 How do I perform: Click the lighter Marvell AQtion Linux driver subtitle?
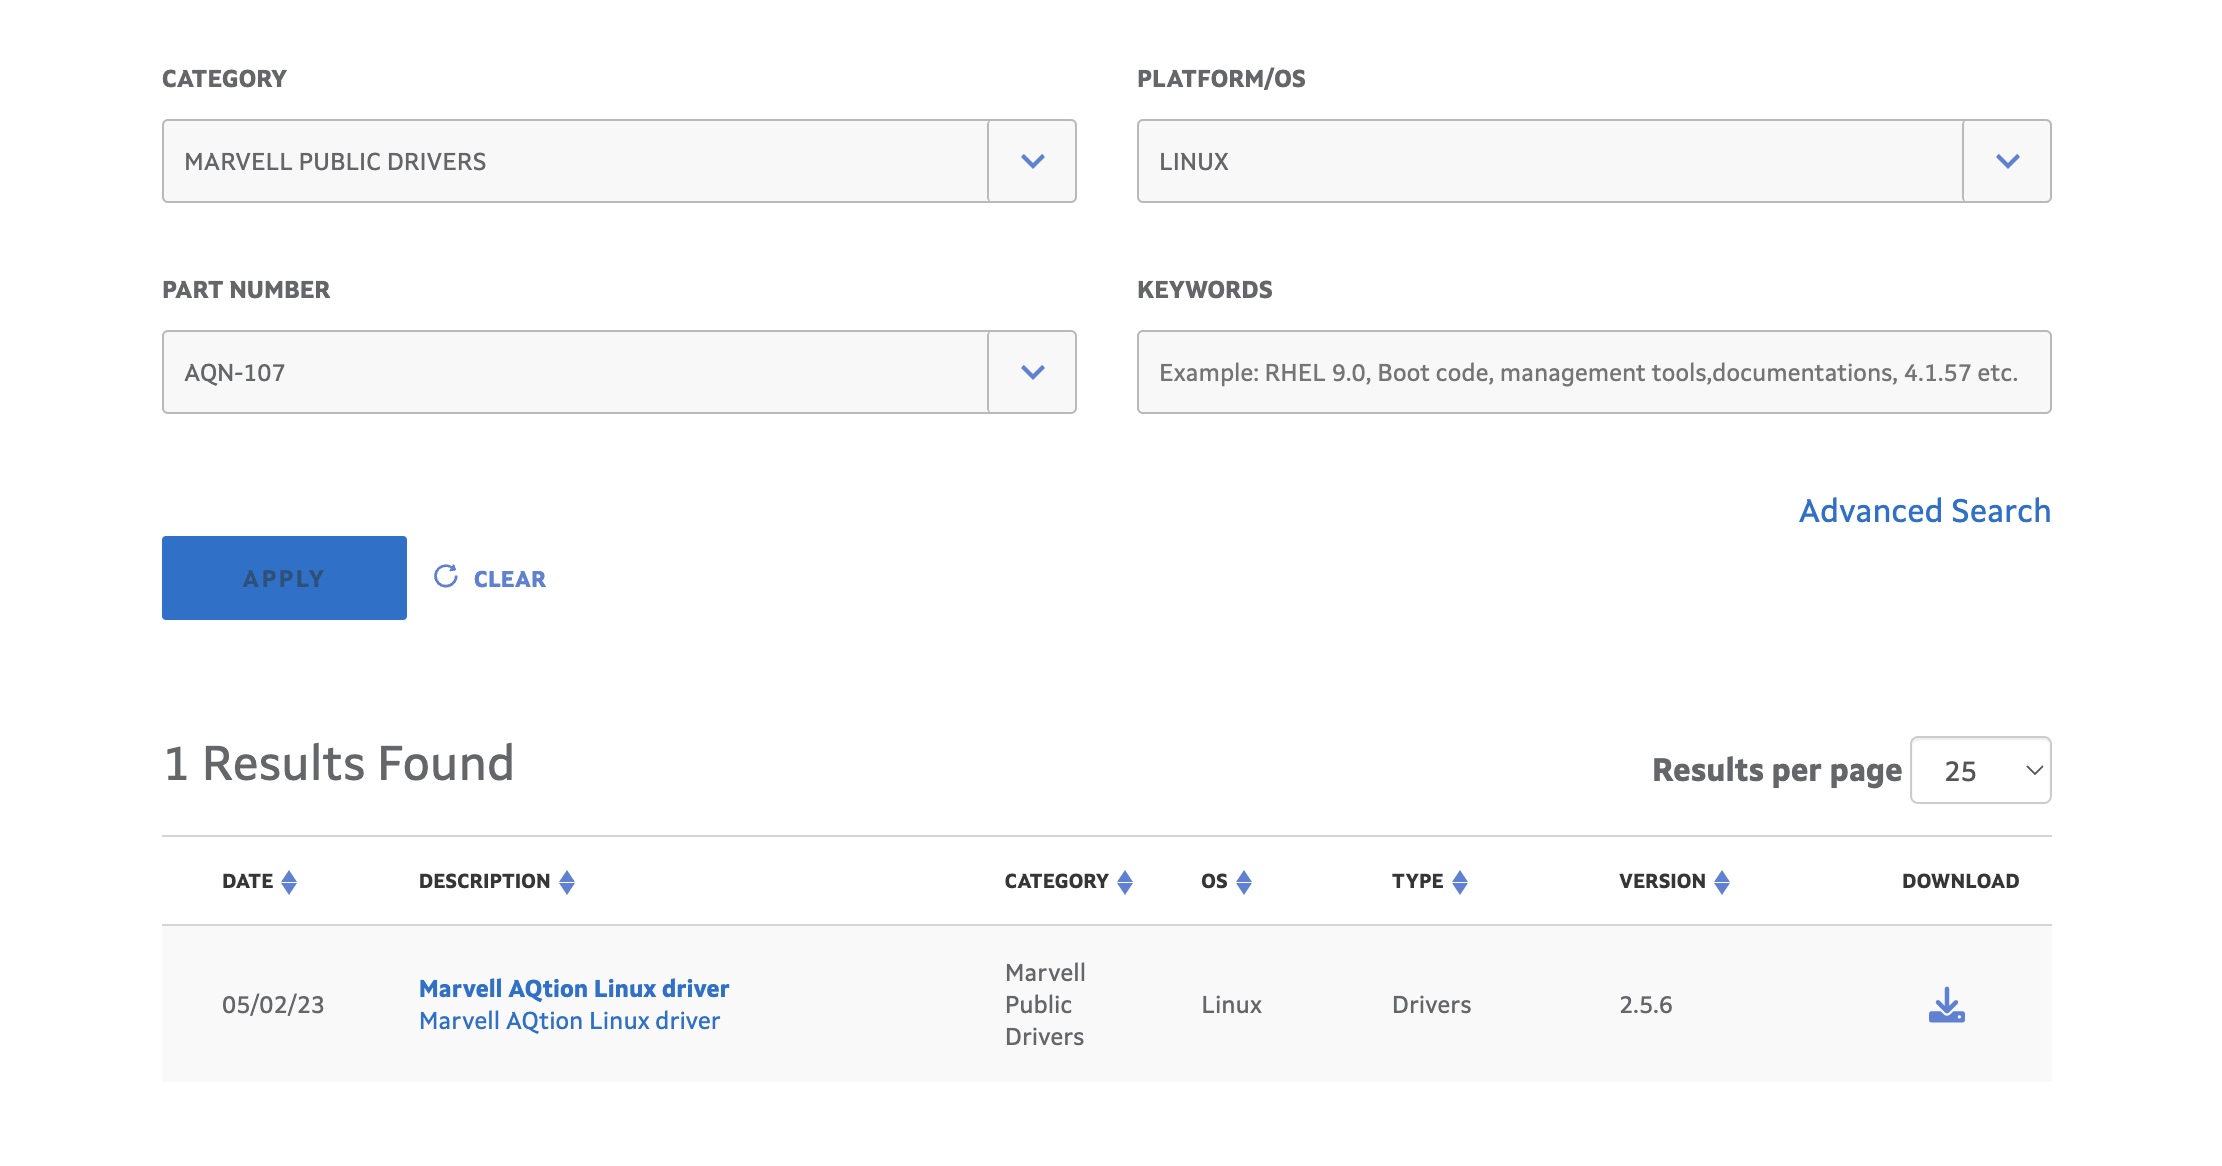pyautogui.click(x=569, y=1021)
